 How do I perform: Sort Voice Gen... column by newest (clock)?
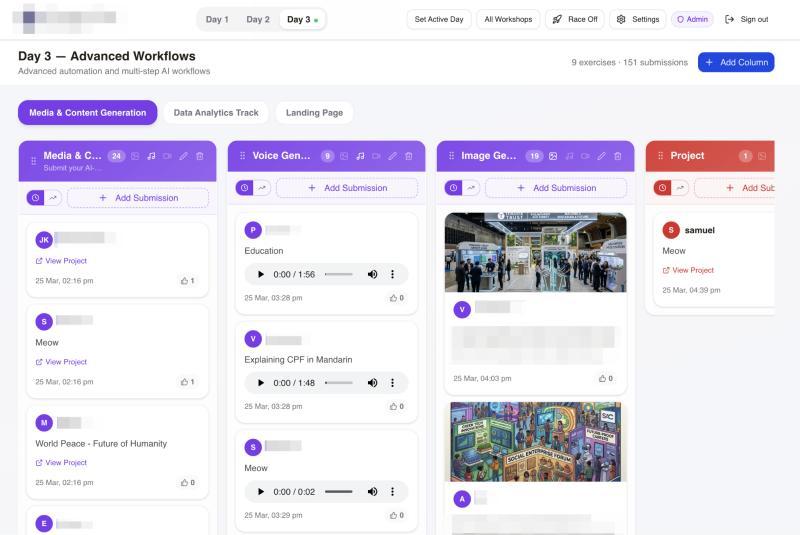coord(244,188)
